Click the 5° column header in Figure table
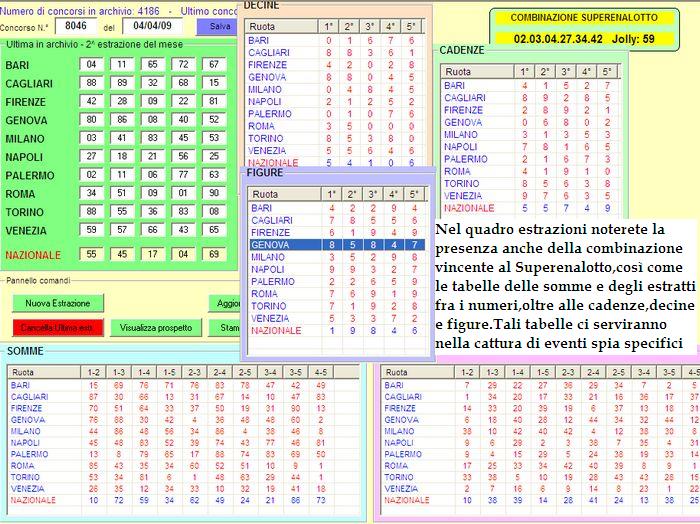 click(414, 194)
